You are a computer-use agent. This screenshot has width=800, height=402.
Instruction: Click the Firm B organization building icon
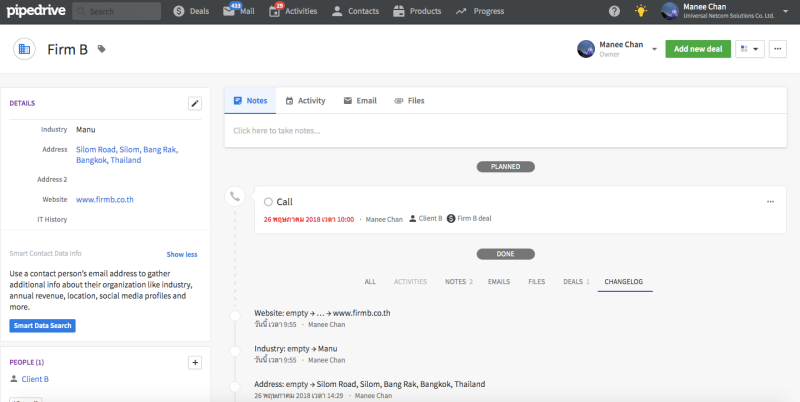point(25,49)
